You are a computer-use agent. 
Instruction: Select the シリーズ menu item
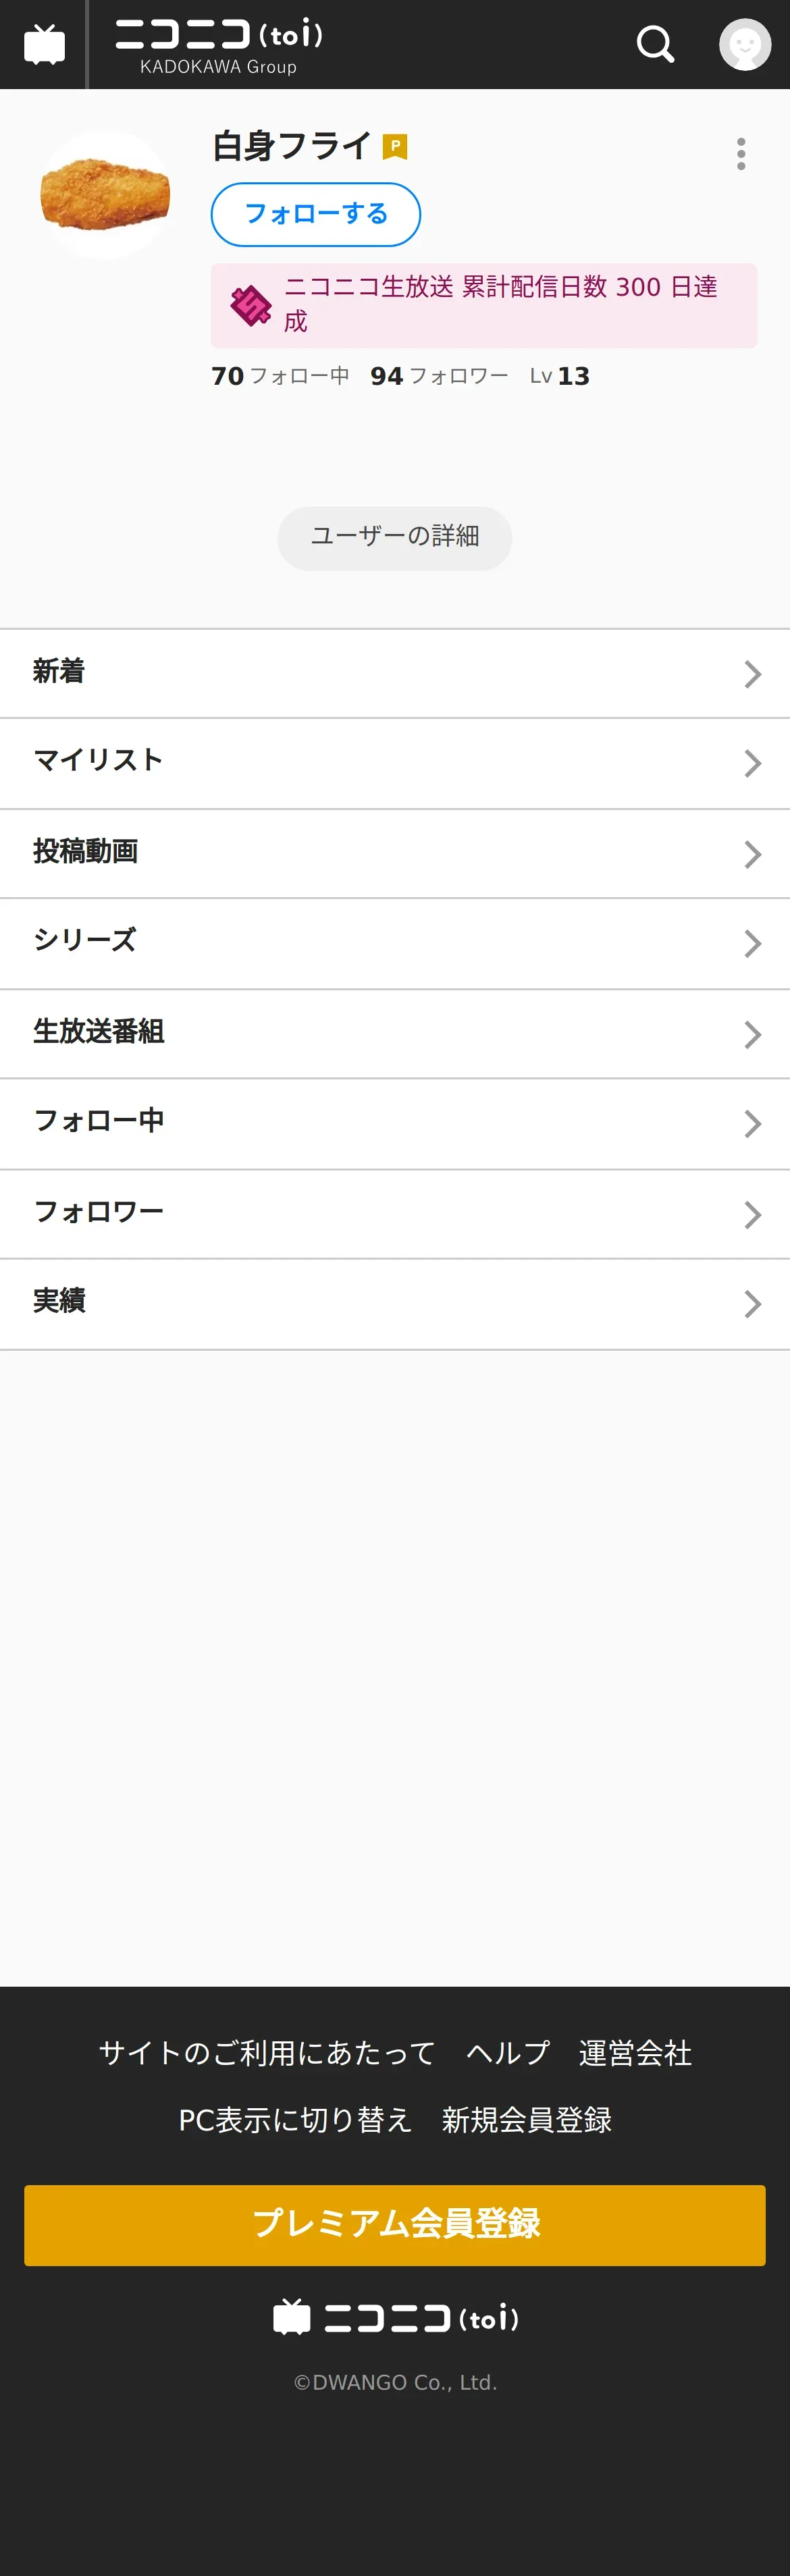click(x=395, y=944)
